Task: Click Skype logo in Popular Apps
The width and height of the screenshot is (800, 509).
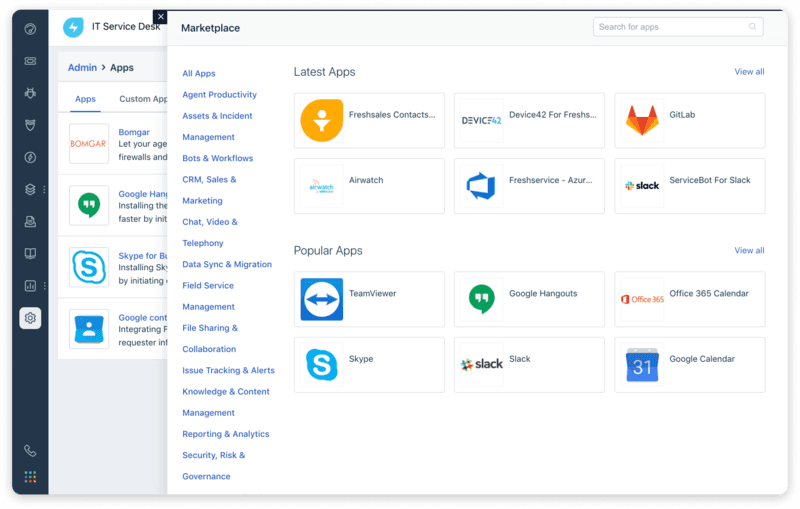Action: click(321, 365)
